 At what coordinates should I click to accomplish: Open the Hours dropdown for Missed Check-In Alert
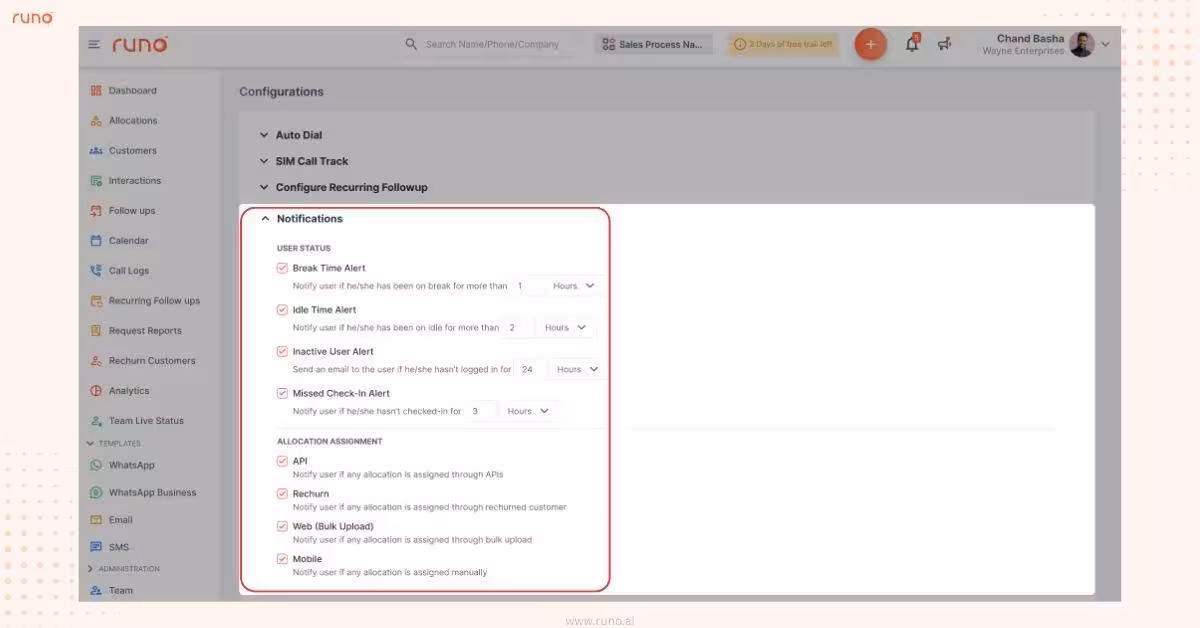528,410
